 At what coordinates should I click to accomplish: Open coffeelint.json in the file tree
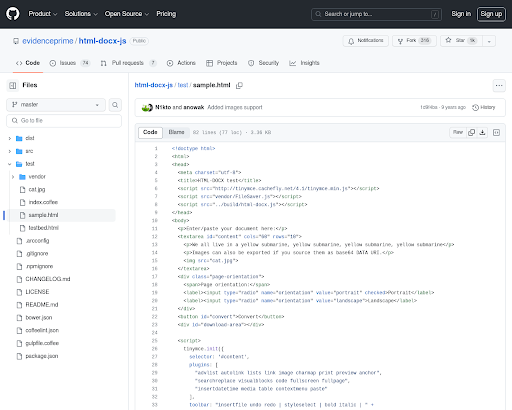[x=42, y=331]
